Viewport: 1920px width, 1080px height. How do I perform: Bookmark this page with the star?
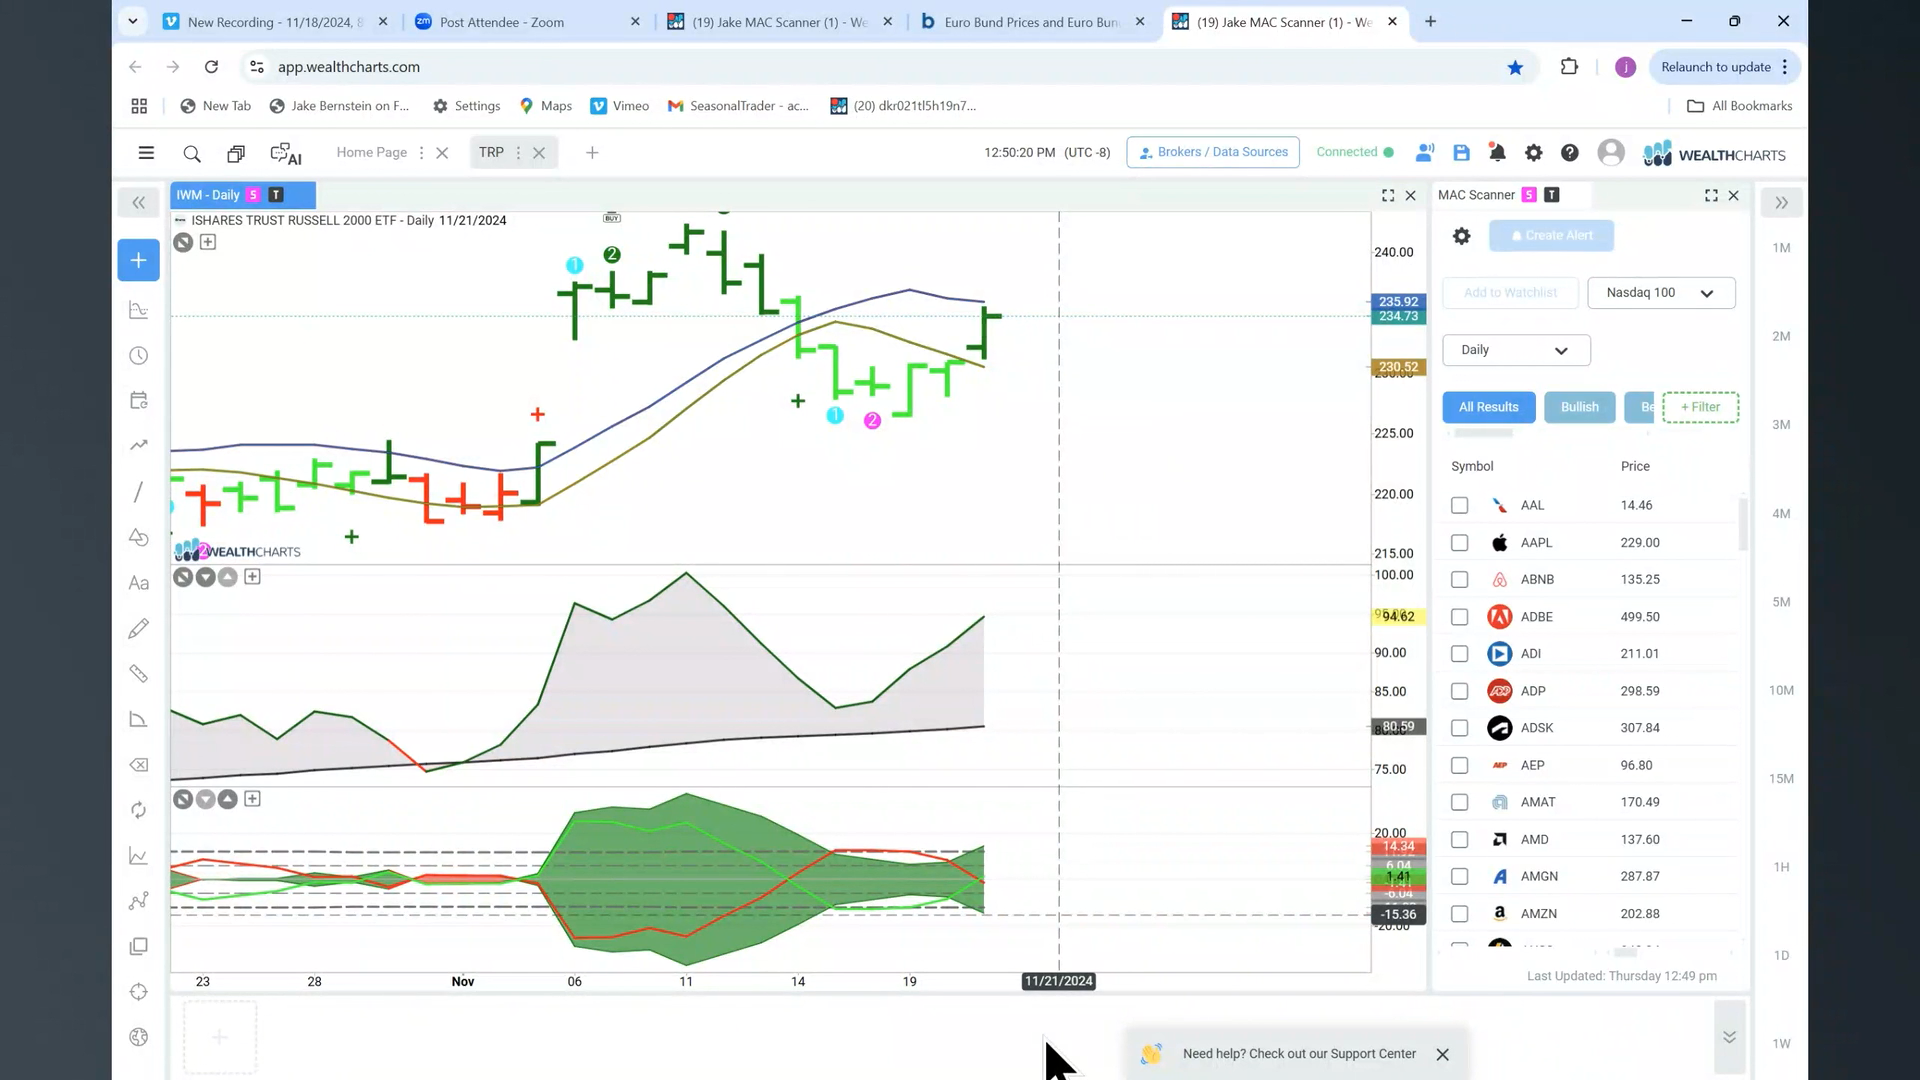coord(1515,67)
